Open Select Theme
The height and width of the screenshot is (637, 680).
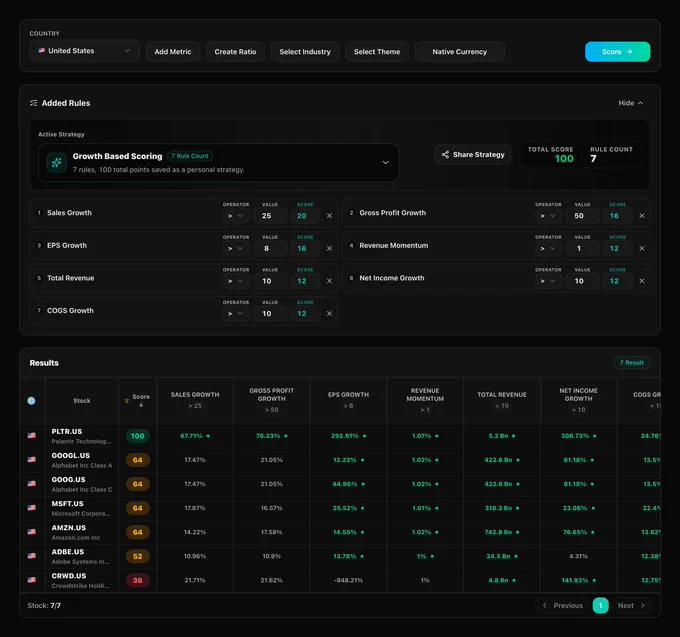point(377,52)
